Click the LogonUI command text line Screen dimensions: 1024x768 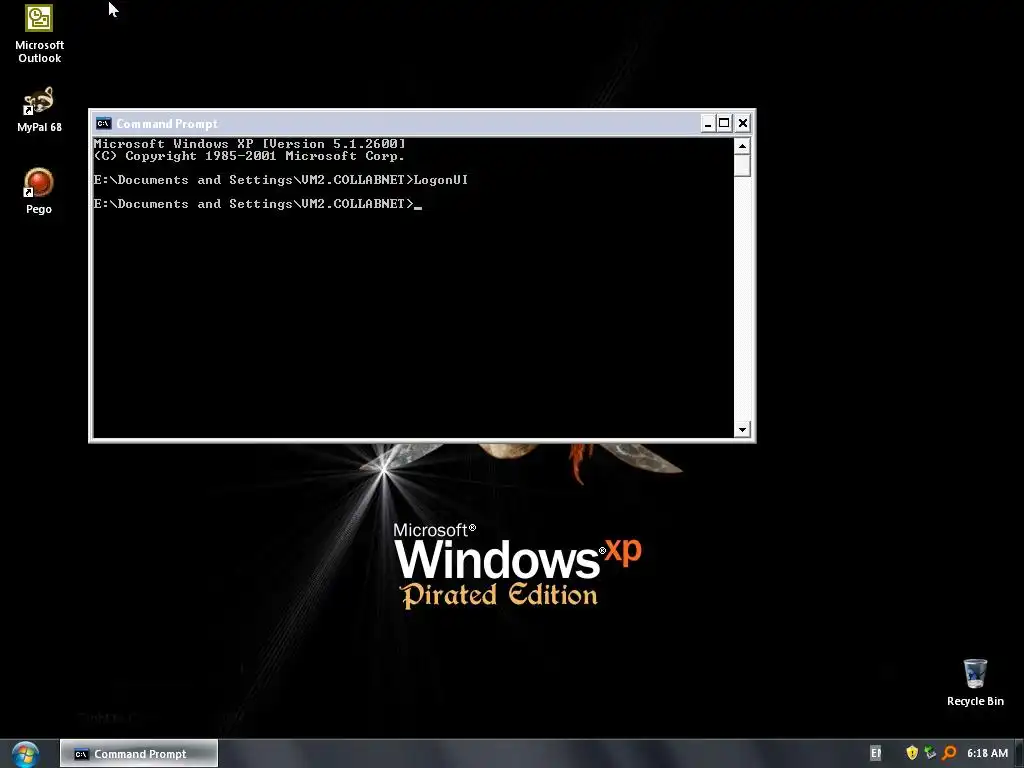coord(281,180)
